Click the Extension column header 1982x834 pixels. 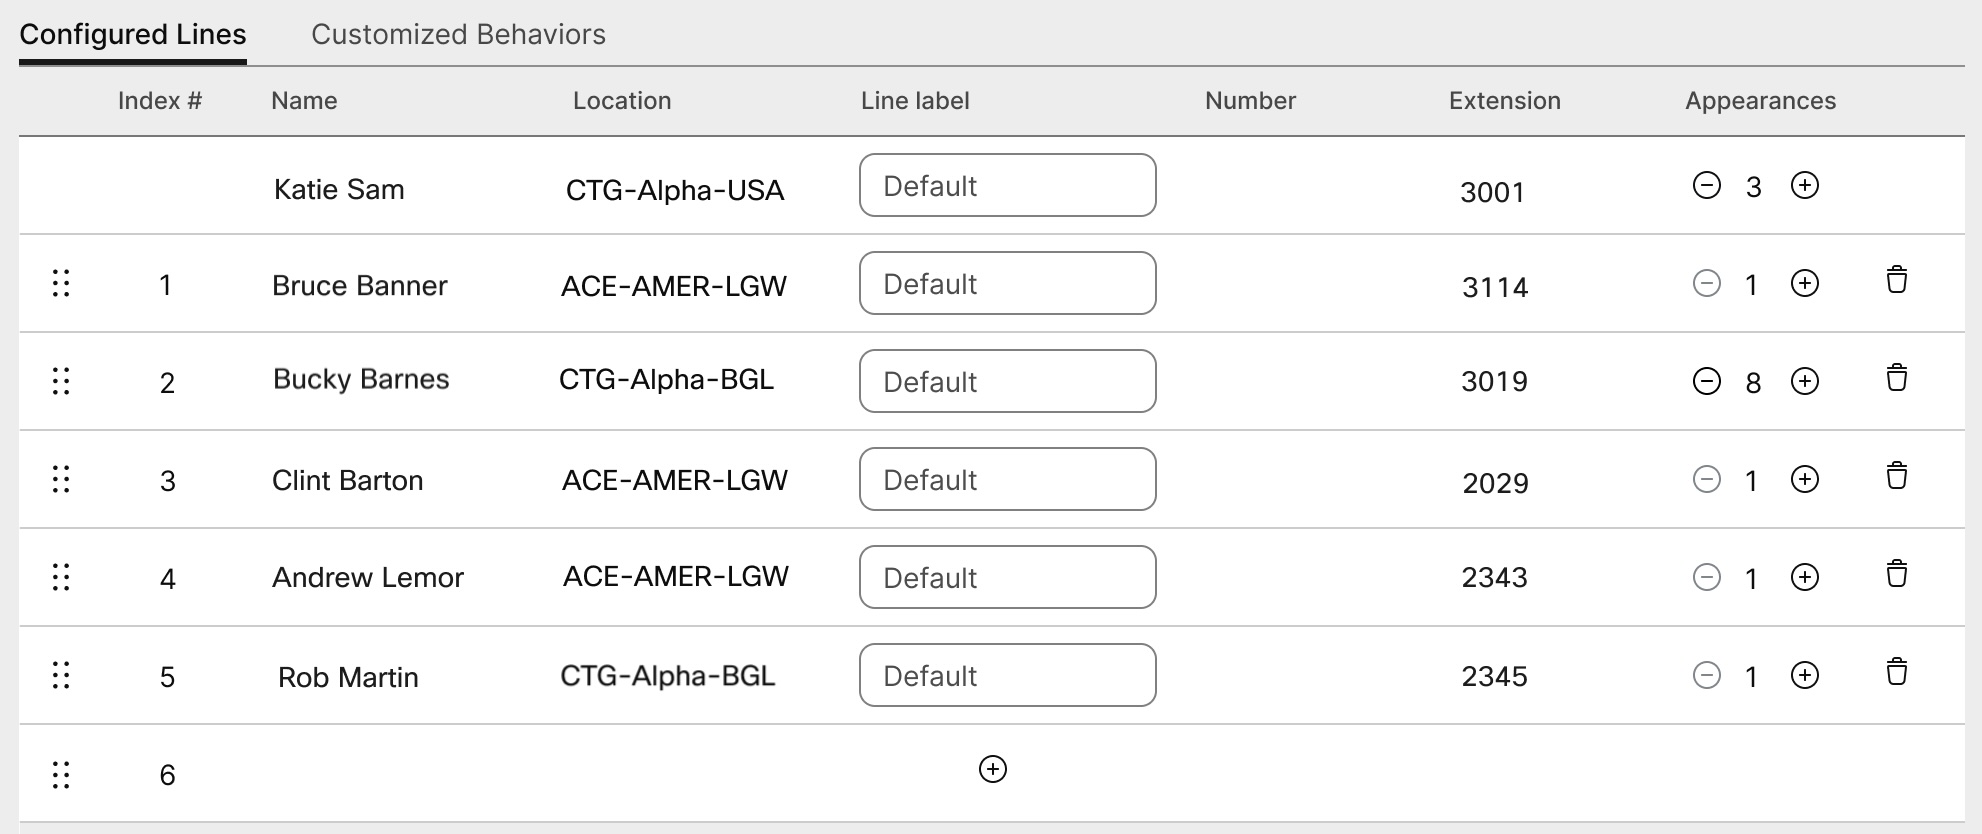[x=1505, y=101]
